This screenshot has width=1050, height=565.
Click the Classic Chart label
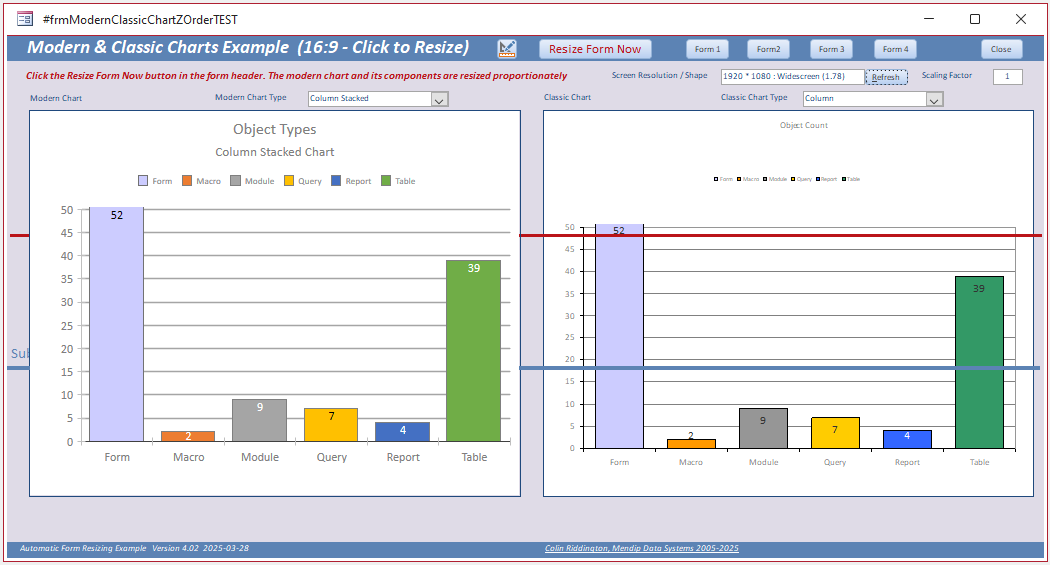(x=567, y=97)
